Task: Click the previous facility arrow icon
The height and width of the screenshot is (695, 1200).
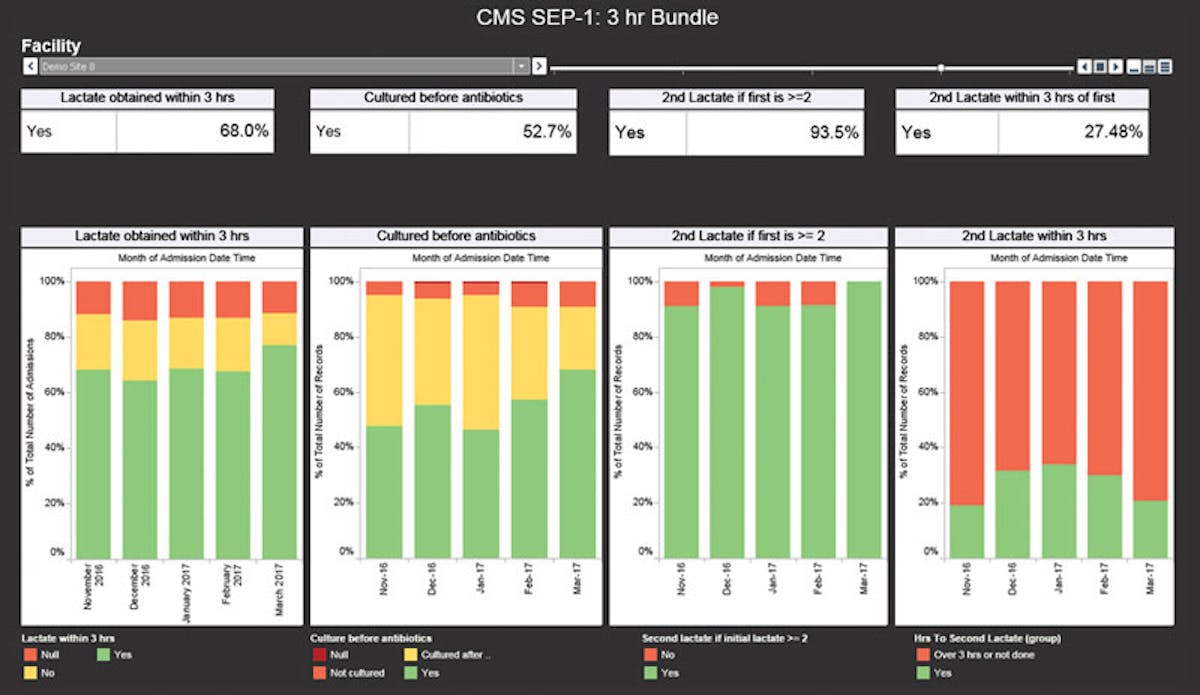Action: (x=28, y=66)
